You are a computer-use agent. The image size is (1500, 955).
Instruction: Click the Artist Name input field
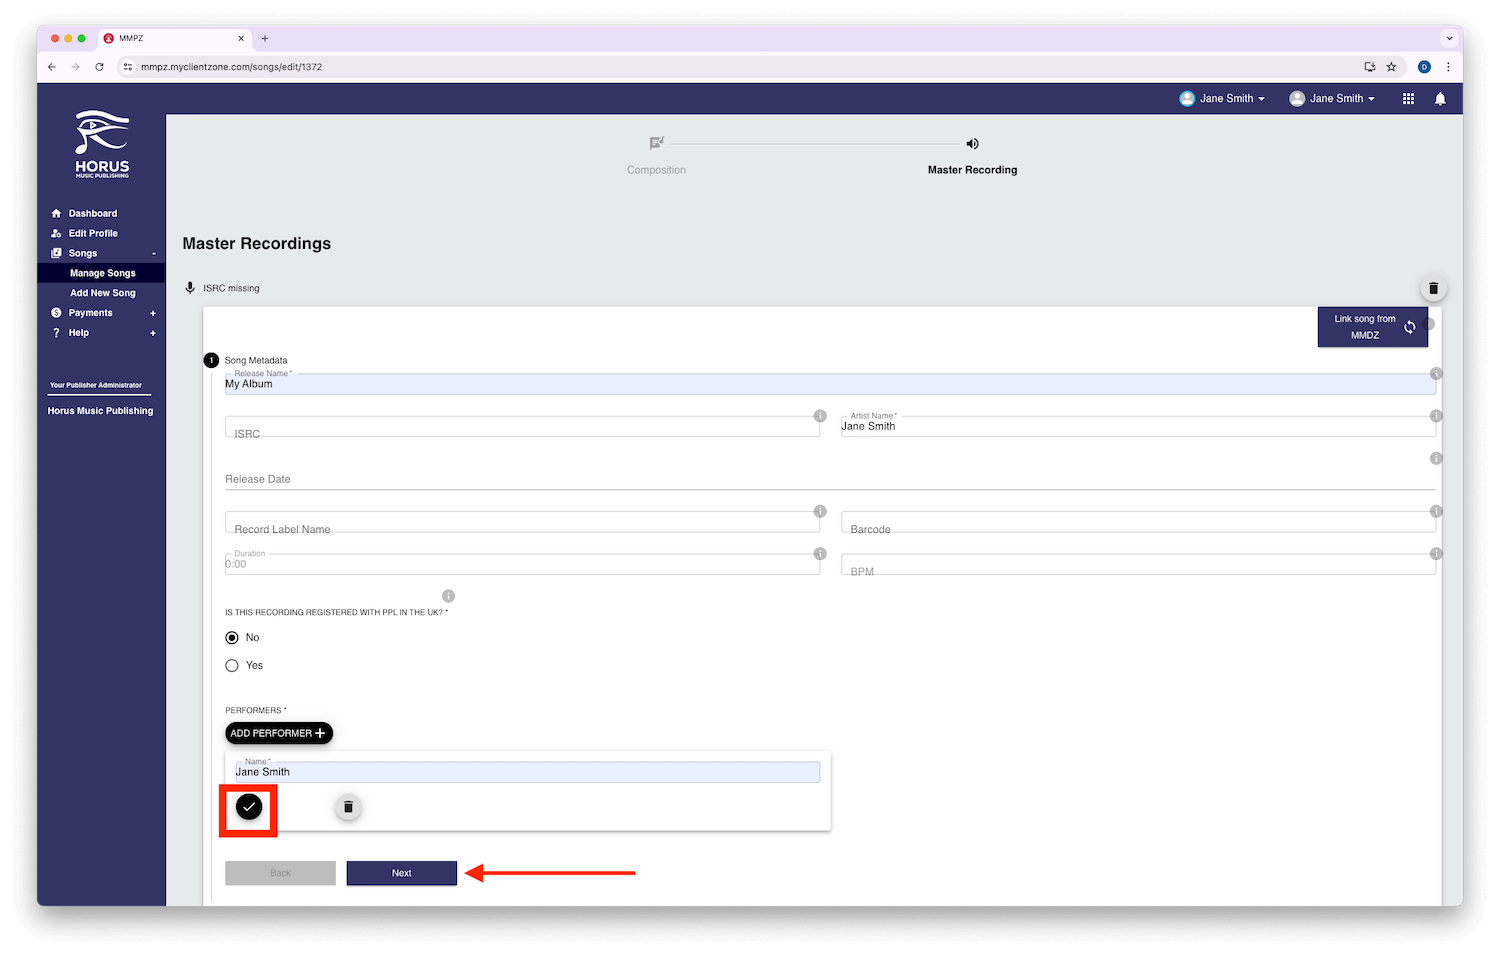click(x=1138, y=427)
